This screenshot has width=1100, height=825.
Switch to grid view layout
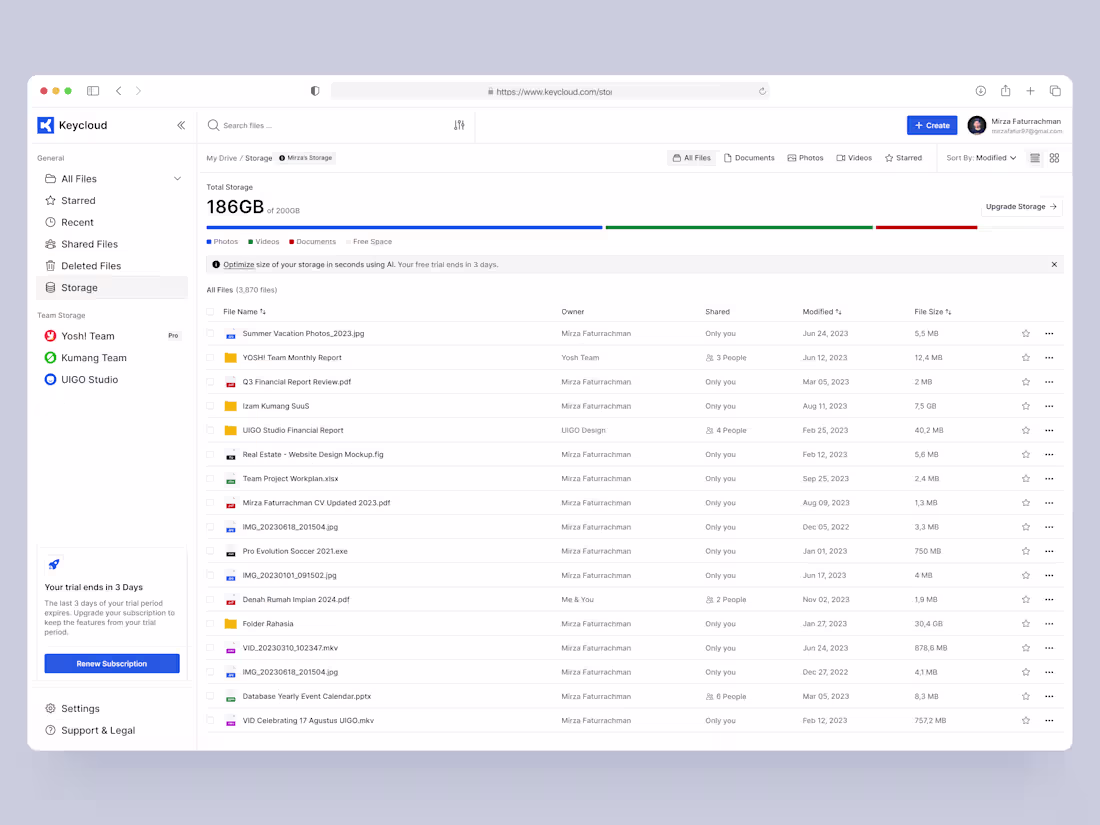click(1053, 157)
